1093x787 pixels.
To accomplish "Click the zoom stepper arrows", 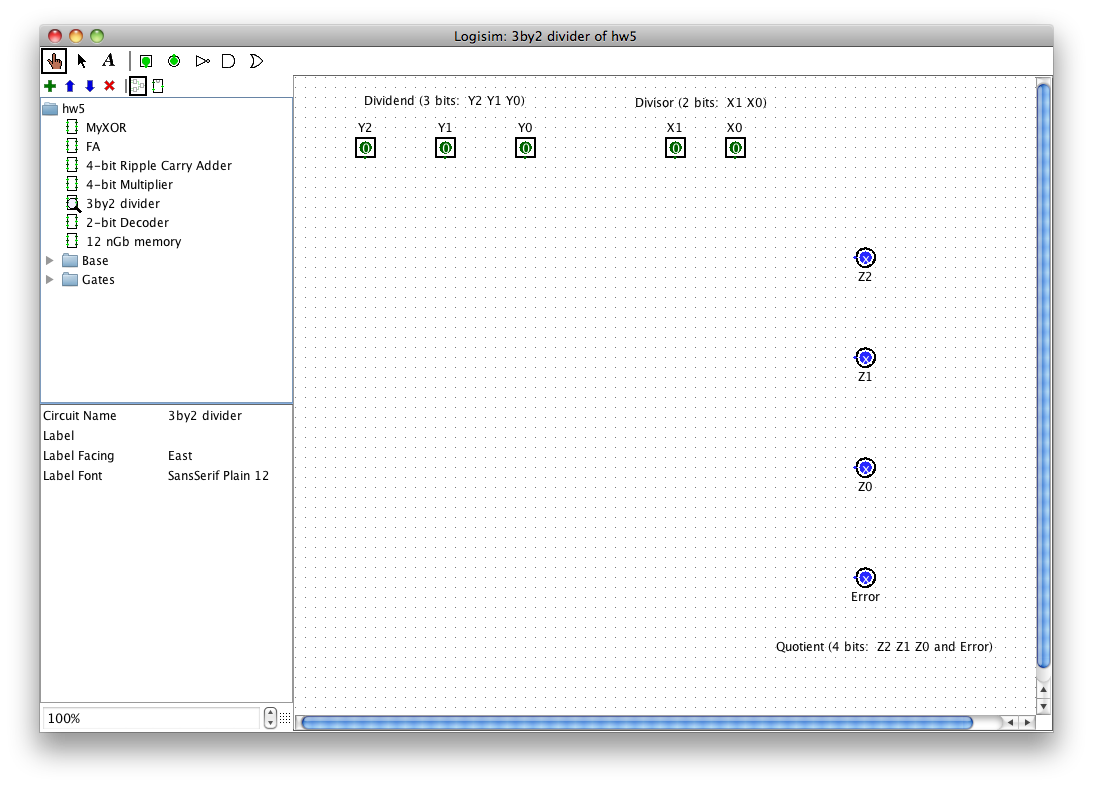I will (270, 718).
